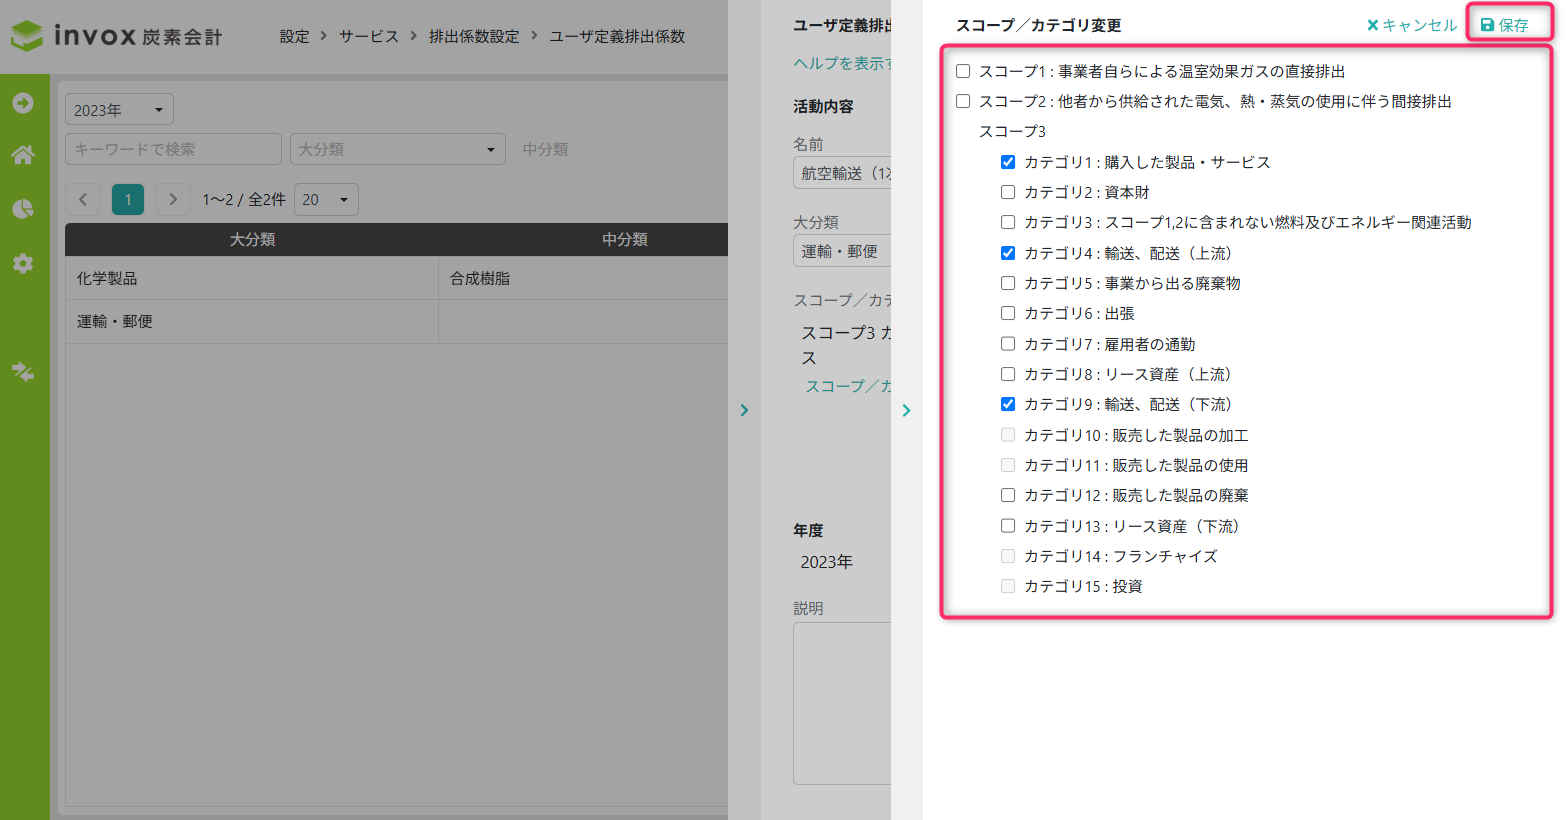The height and width of the screenshot is (820, 1568).
Task: Expand the 大分類 filter dropdown
Action: tap(397, 149)
